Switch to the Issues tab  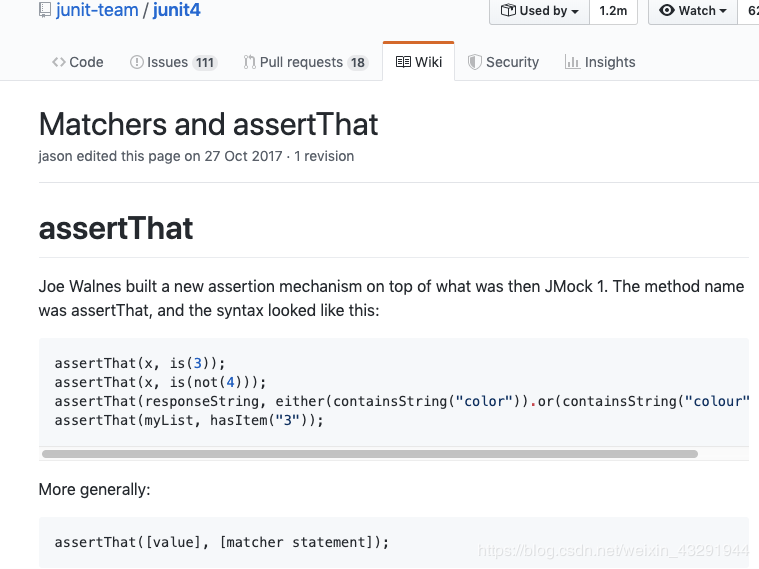click(x=173, y=62)
